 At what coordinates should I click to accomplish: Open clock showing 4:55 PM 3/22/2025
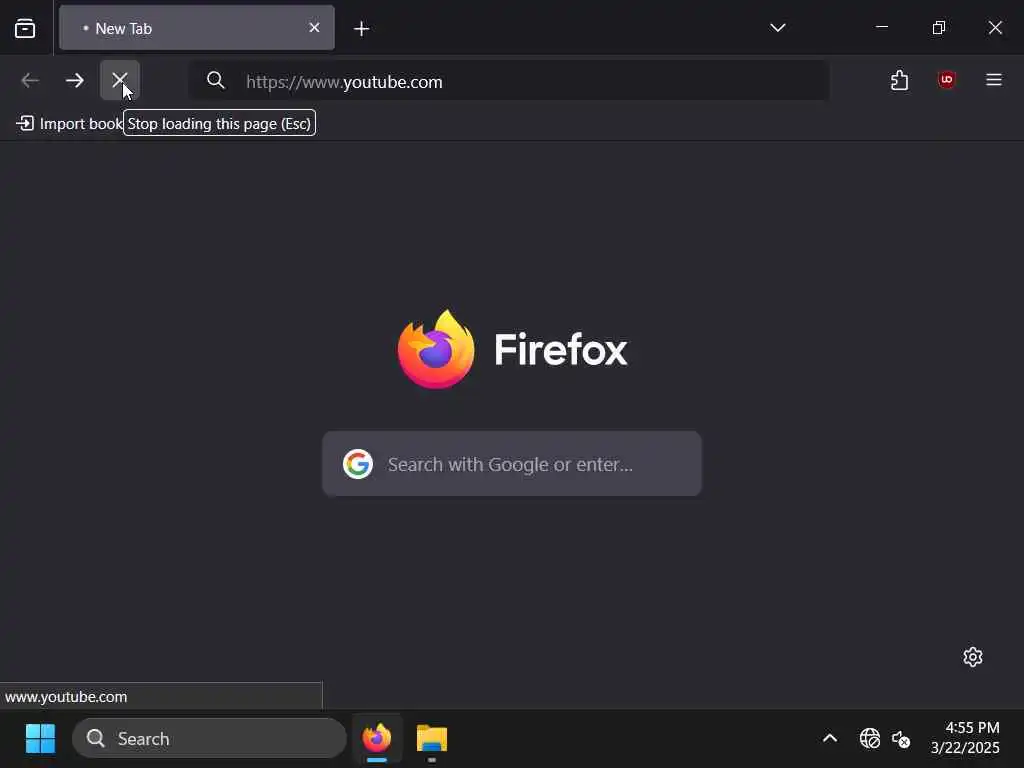(x=965, y=737)
